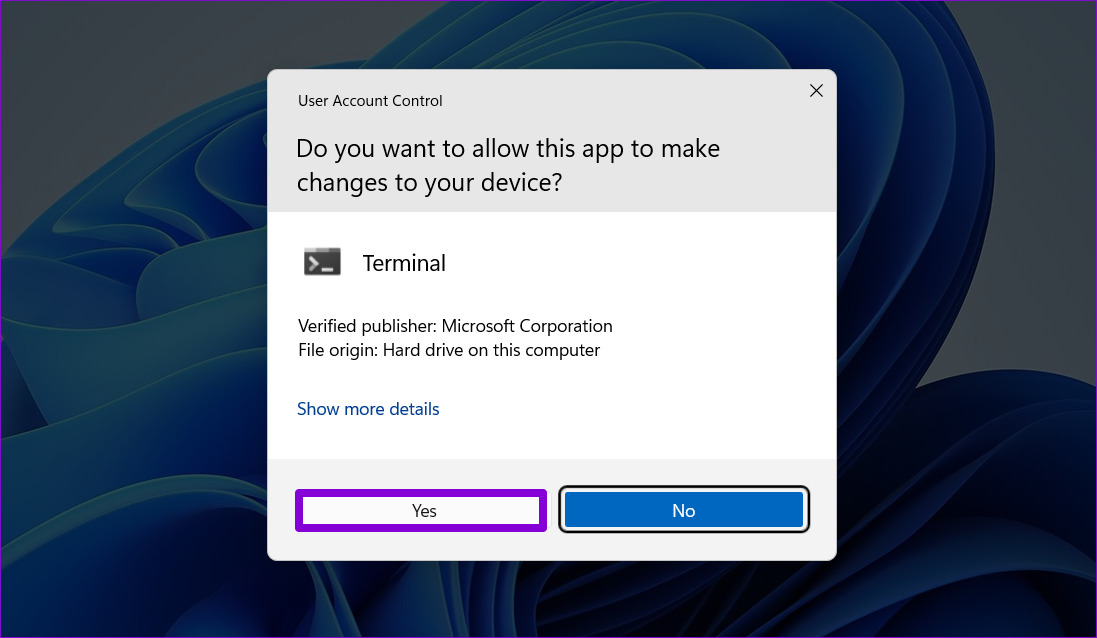
Task: Close the User Account Control dialog
Action: click(x=816, y=91)
